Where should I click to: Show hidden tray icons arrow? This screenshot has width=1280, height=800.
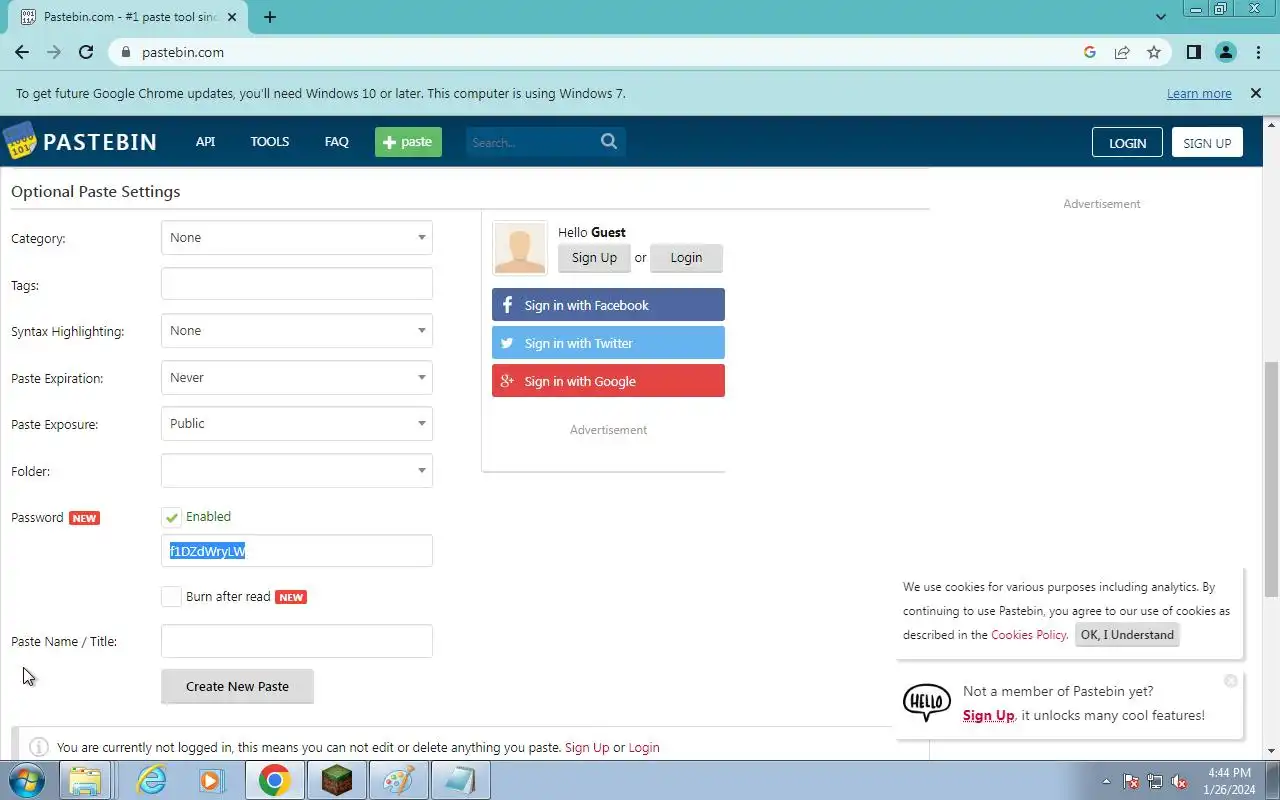click(1106, 781)
